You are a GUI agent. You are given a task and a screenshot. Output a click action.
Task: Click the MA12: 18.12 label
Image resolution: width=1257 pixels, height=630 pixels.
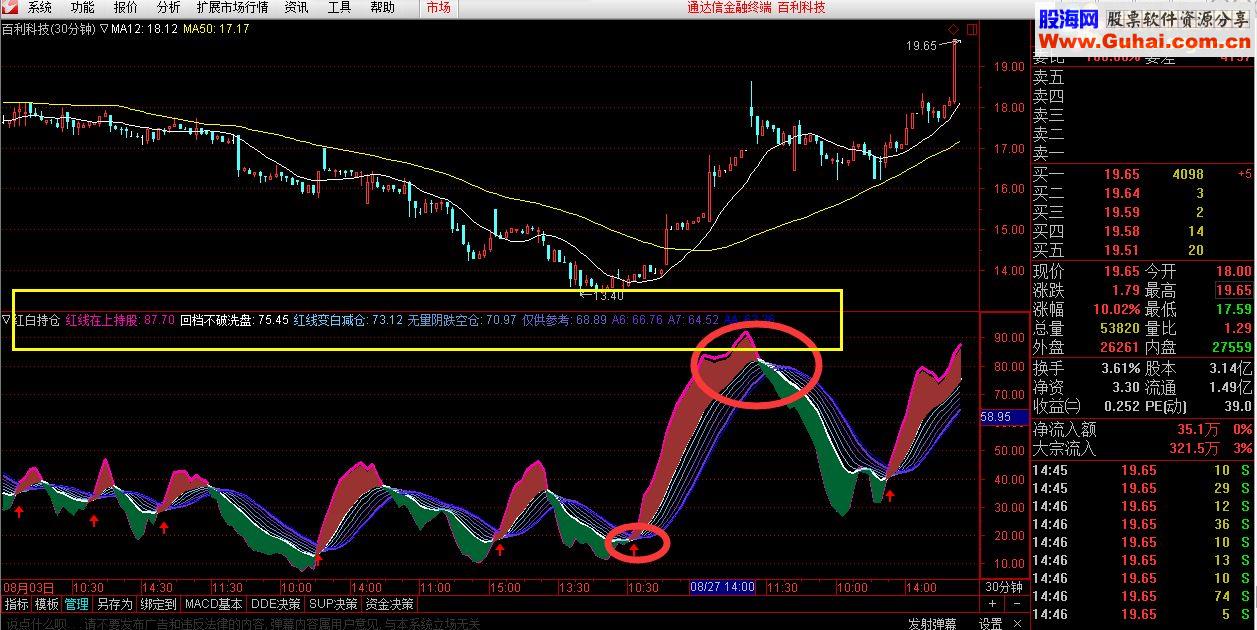pyautogui.click(x=145, y=29)
